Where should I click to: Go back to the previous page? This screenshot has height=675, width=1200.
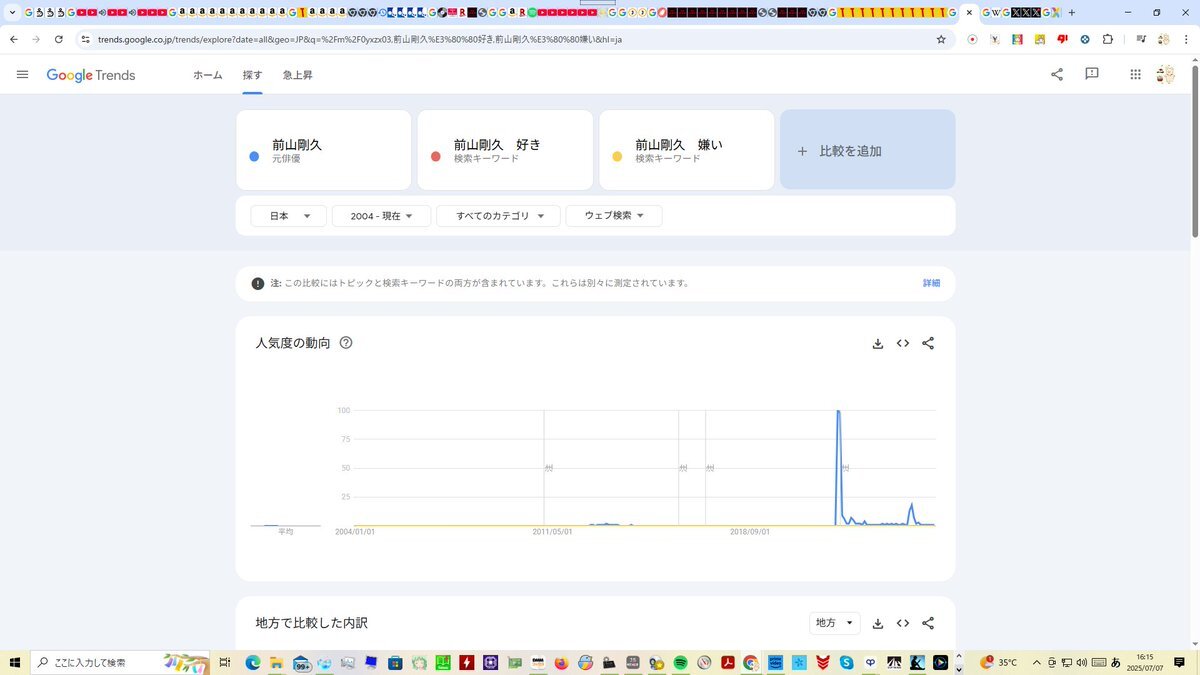14,39
